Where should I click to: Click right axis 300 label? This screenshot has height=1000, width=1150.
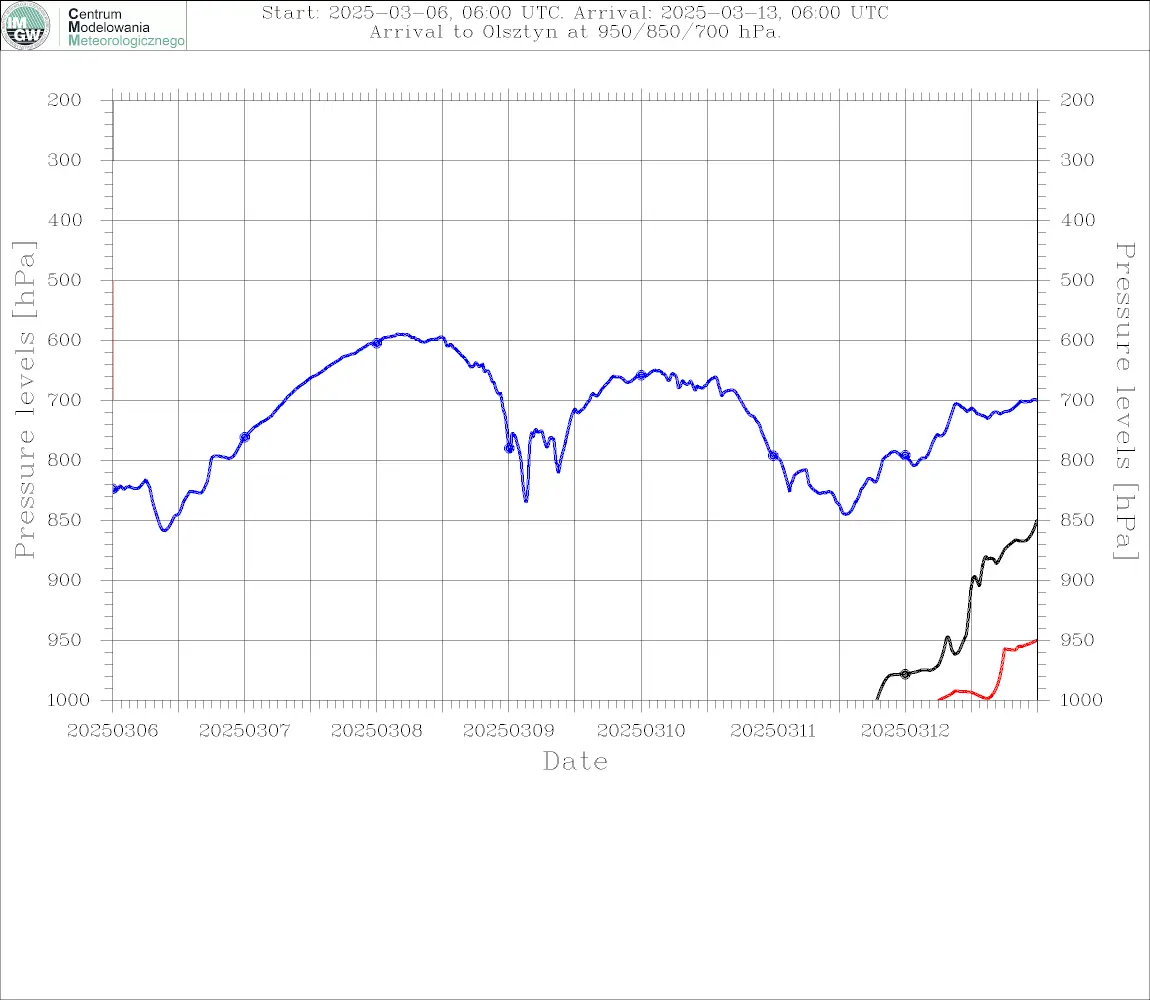1077,160
